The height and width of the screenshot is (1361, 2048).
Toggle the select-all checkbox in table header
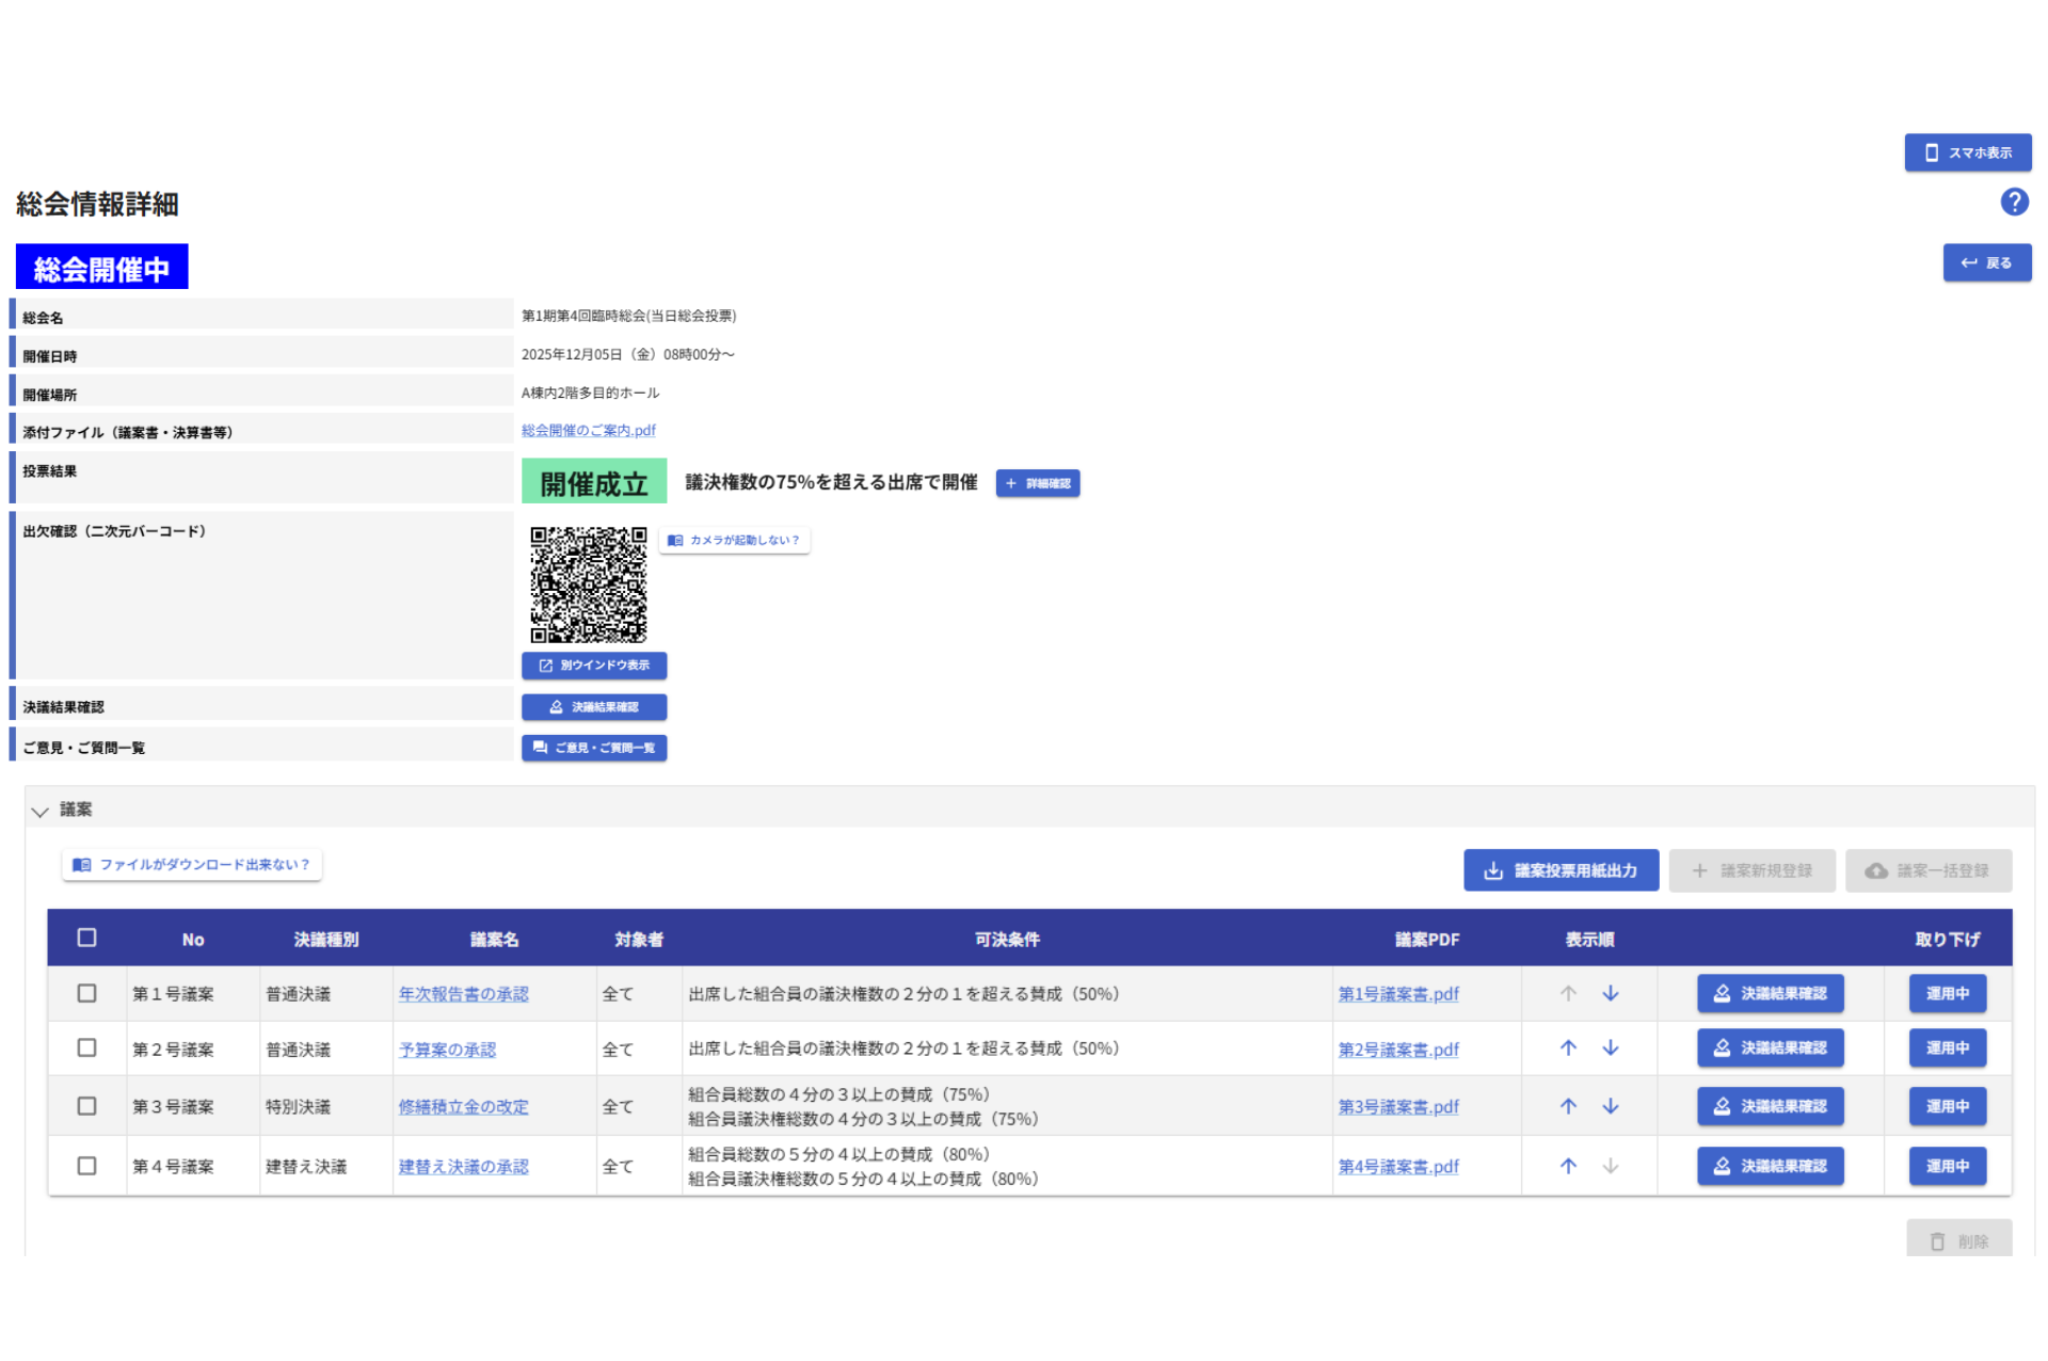point(87,937)
